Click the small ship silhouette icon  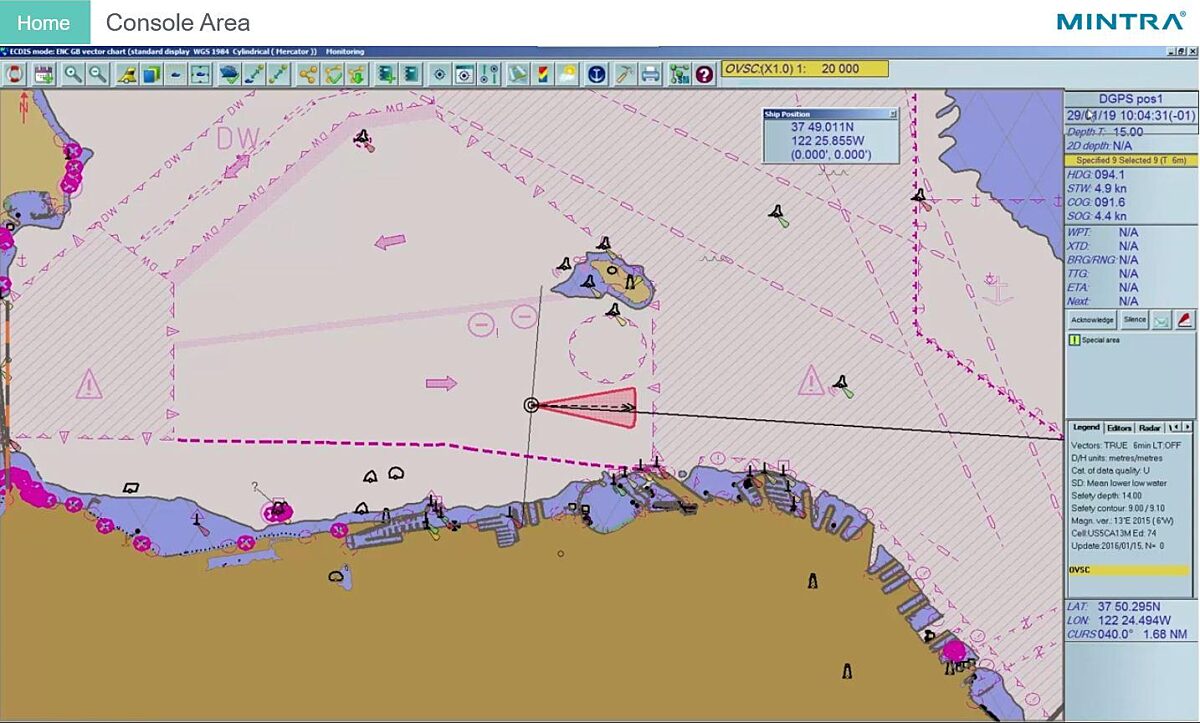pyautogui.click(x=175, y=74)
